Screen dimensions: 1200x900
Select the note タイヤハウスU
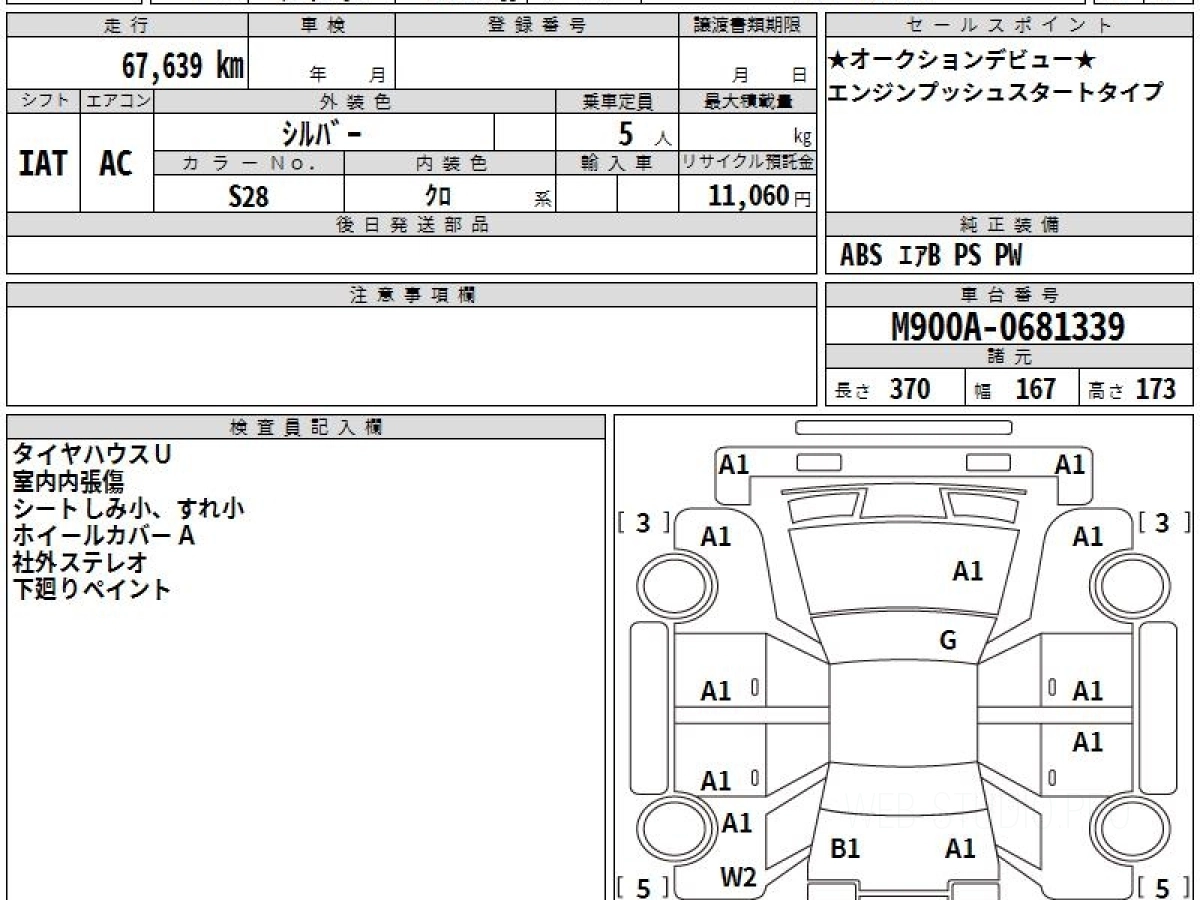92,455
